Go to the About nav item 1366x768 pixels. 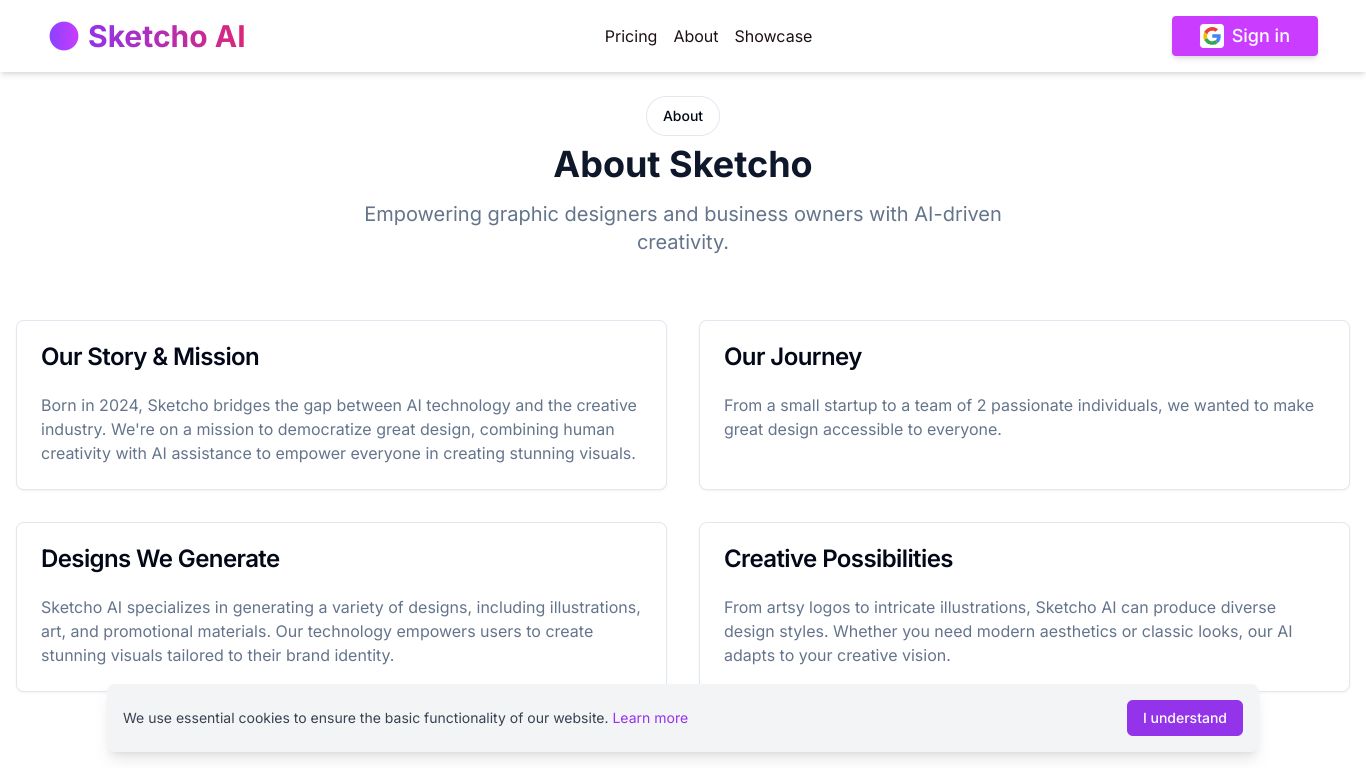[696, 36]
